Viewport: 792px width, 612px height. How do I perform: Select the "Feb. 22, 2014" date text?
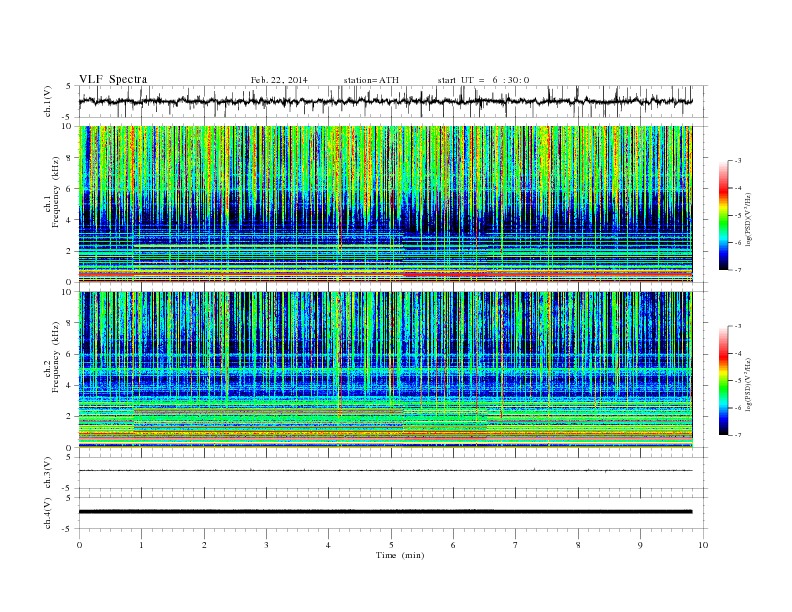pyautogui.click(x=279, y=80)
